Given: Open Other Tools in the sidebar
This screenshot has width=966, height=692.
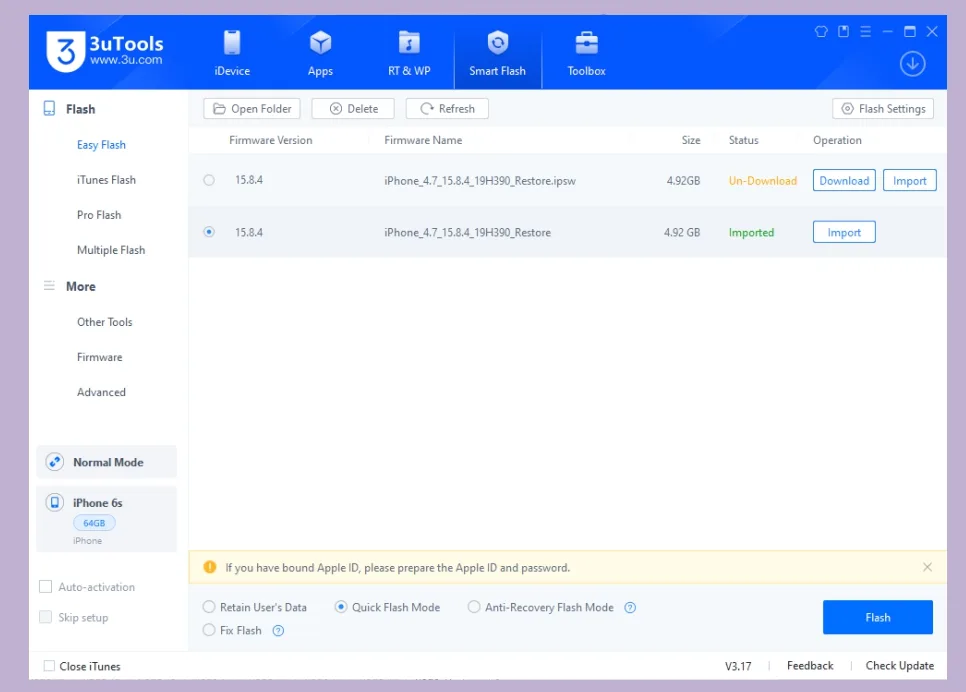Looking at the screenshot, I should [105, 322].
